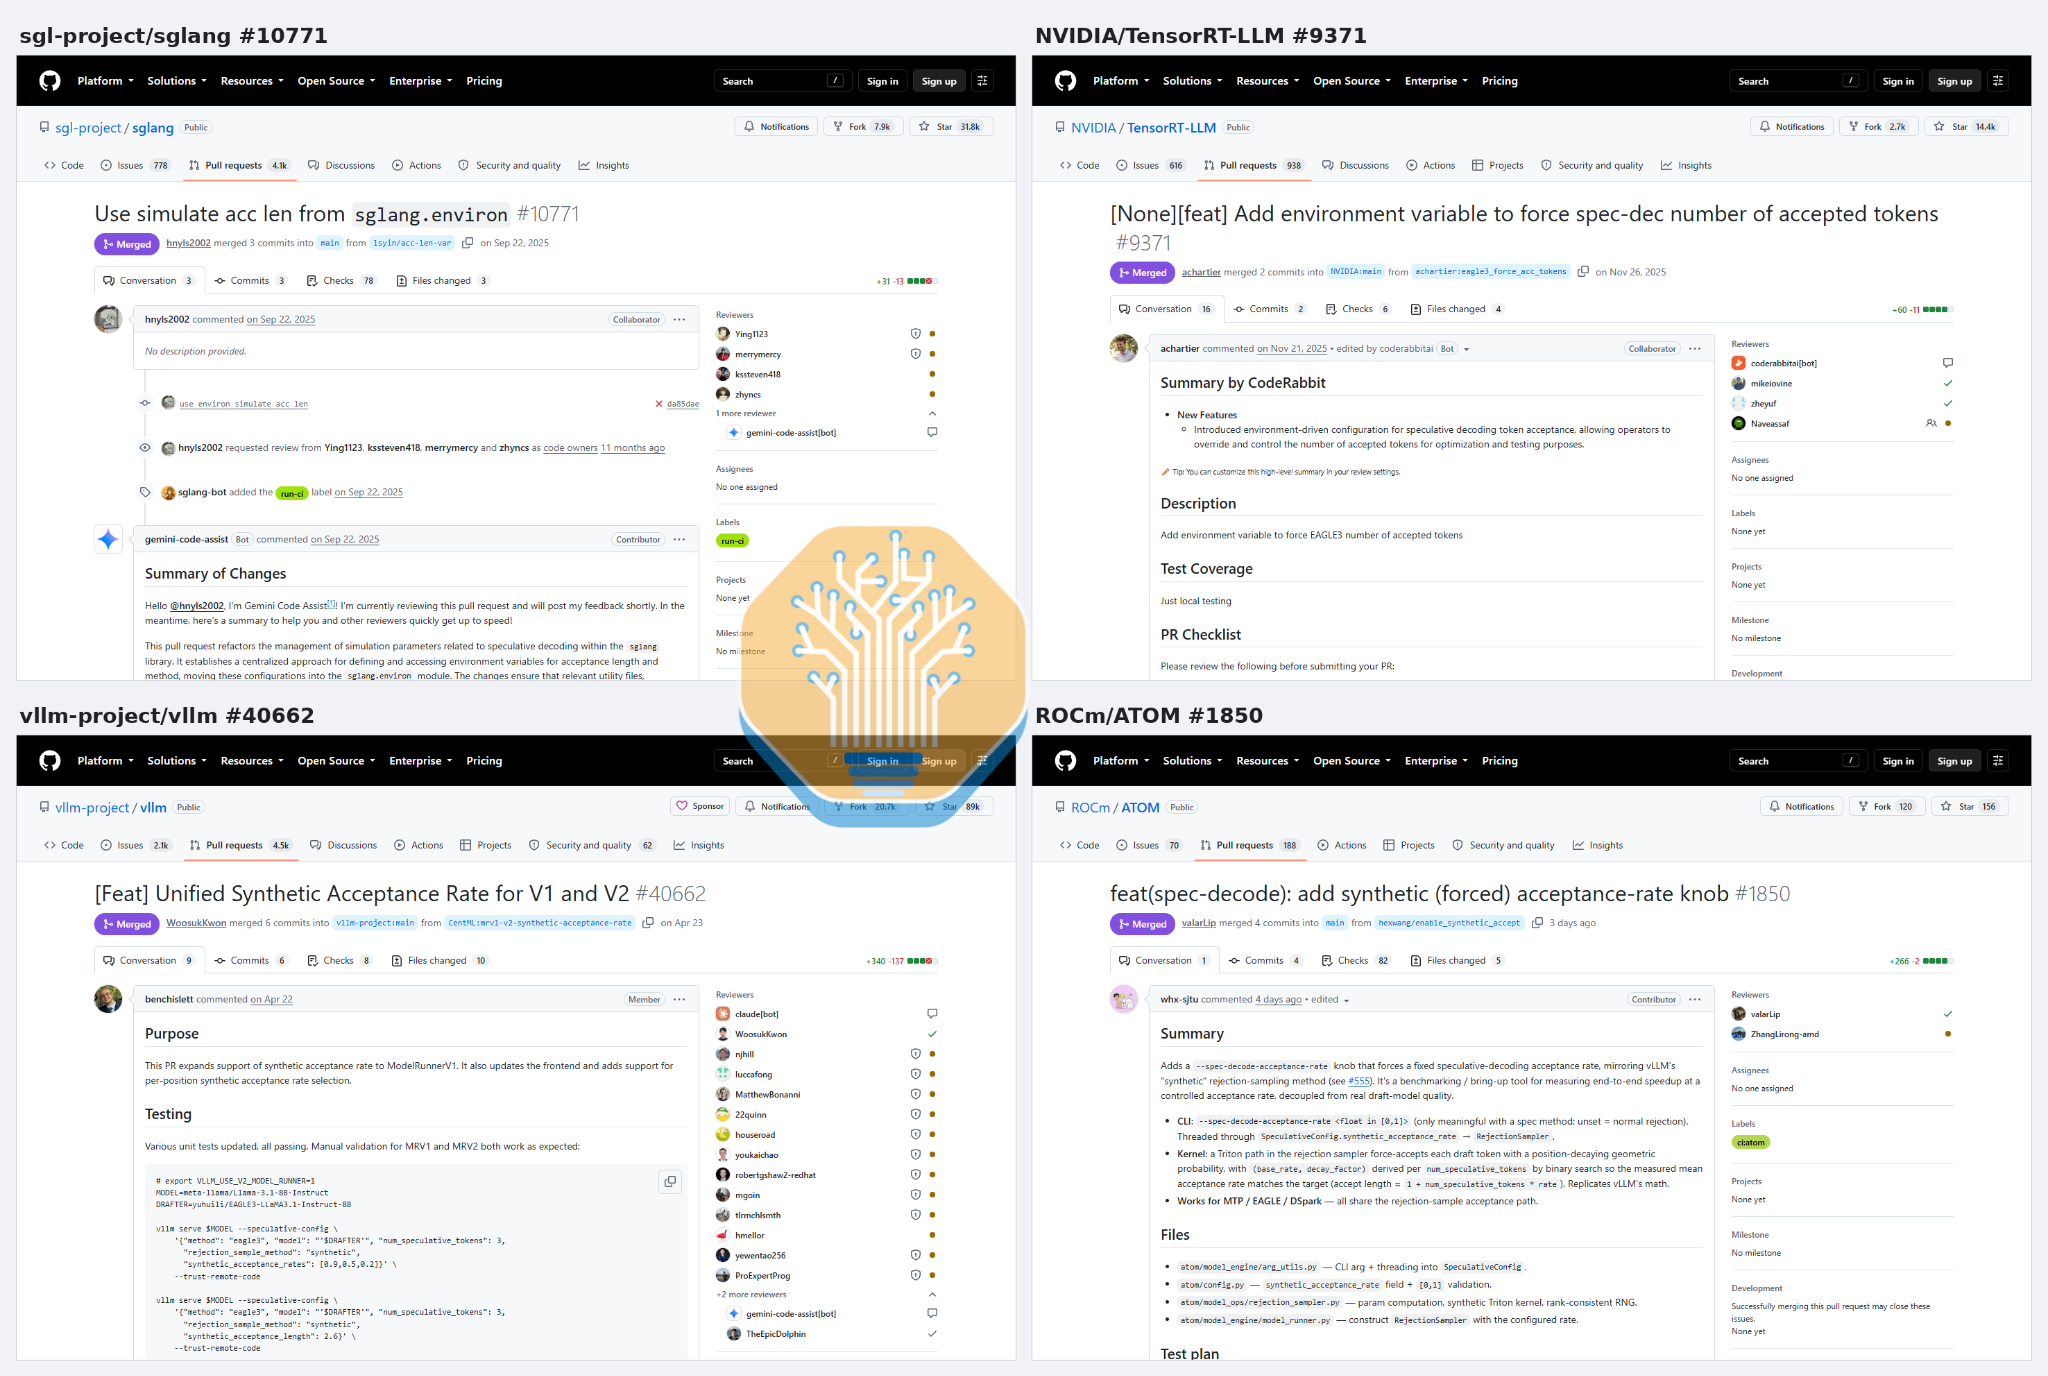
Task: Fork the NVIDIA/TensorRT-LLM repository
Action: [x=1878, y=127]
